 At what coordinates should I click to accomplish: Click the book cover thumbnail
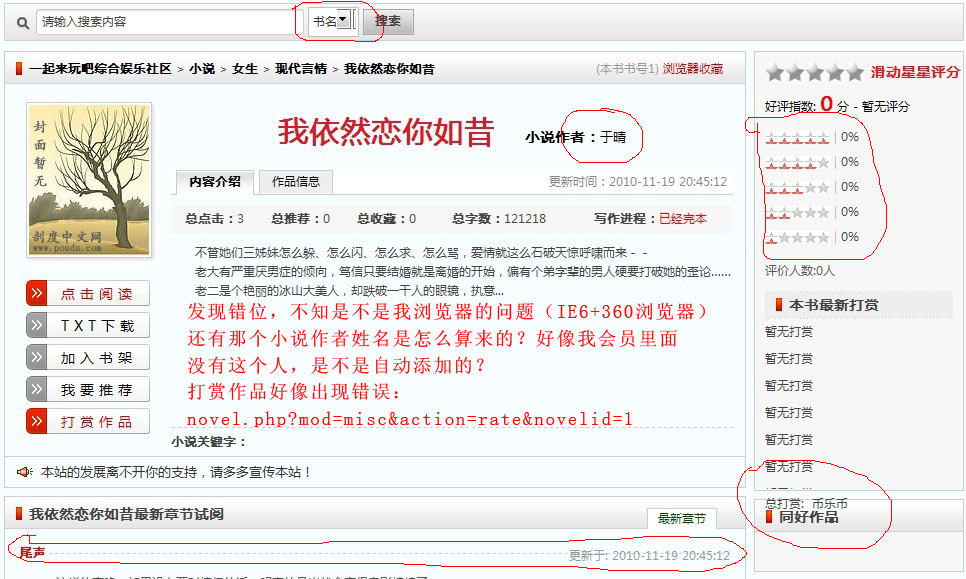click(x=89, y=180)
